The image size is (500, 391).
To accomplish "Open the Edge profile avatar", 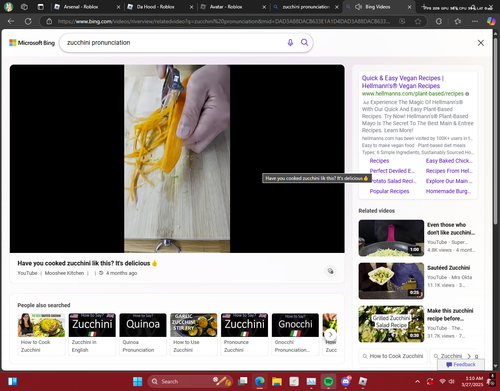I will (8, 7).
